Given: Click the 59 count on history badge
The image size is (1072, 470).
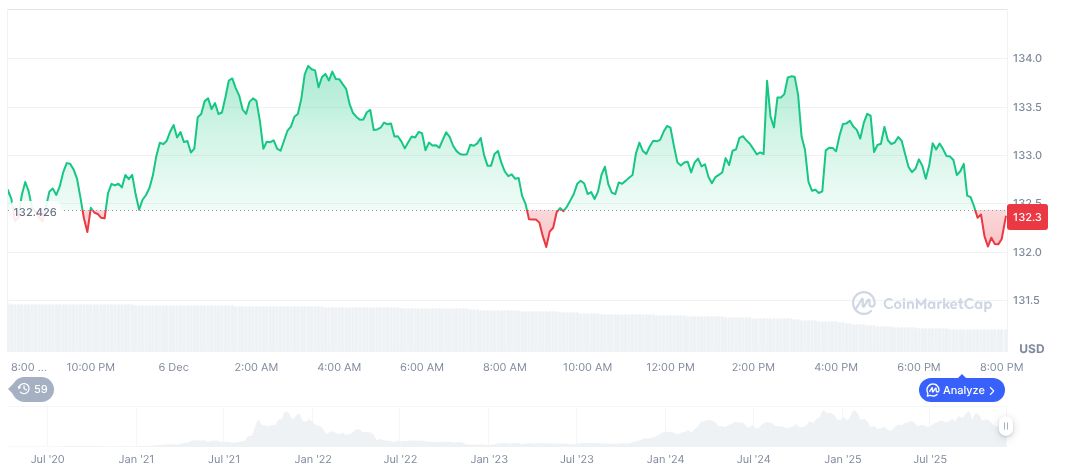Looking at the screenshot, I should click(41, 389).
